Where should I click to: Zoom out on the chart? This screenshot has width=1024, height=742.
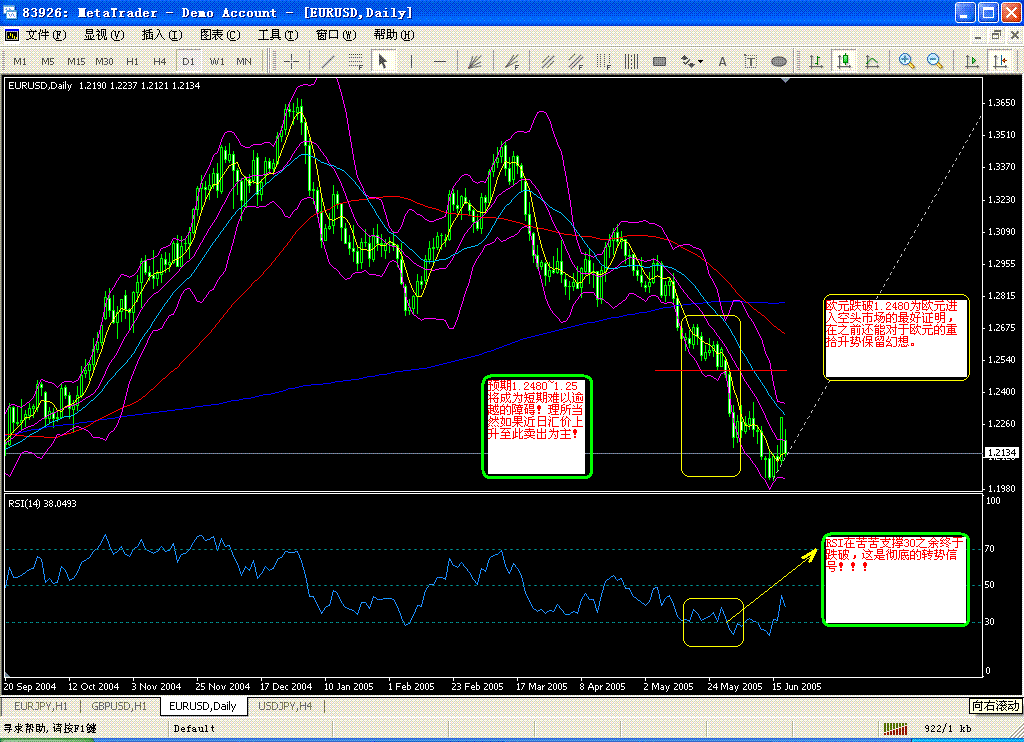pyautogui.click(x=935, y=61)
